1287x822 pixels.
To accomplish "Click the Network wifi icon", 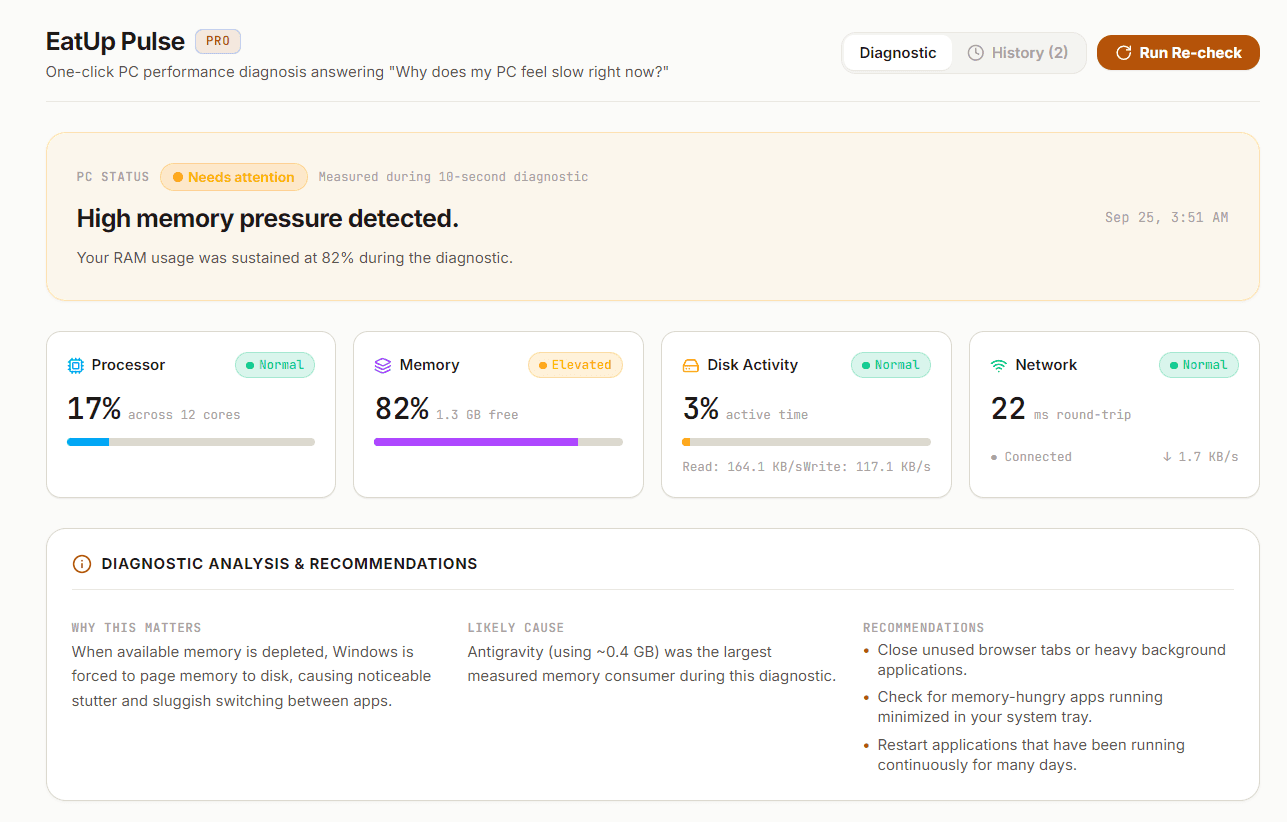I will (x=999, y=365).
